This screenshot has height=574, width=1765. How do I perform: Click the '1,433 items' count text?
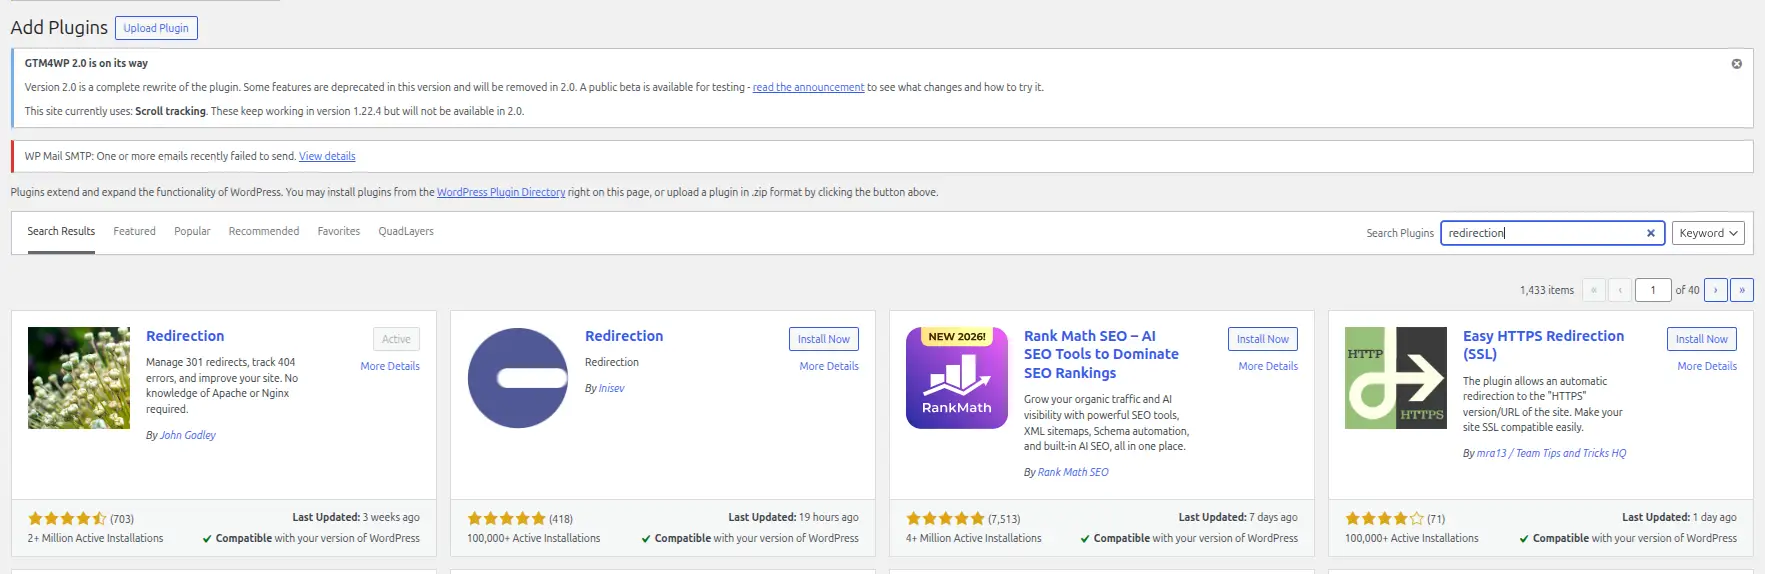[x=1547, y=290]
